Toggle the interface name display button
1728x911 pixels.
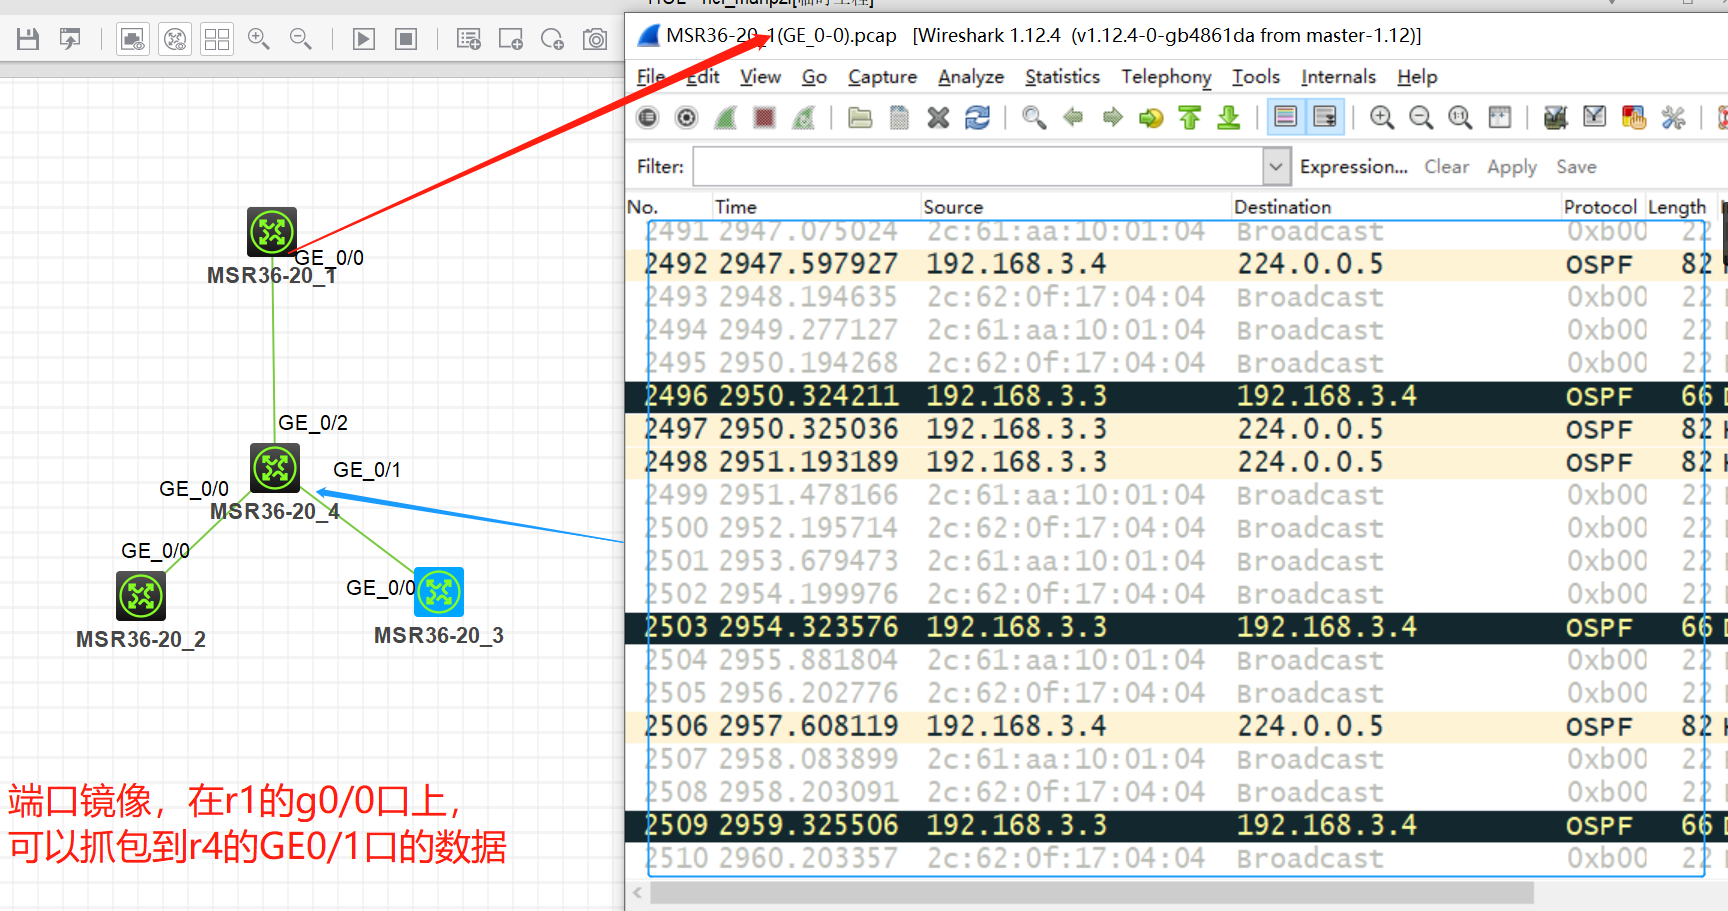coord(133,39)
